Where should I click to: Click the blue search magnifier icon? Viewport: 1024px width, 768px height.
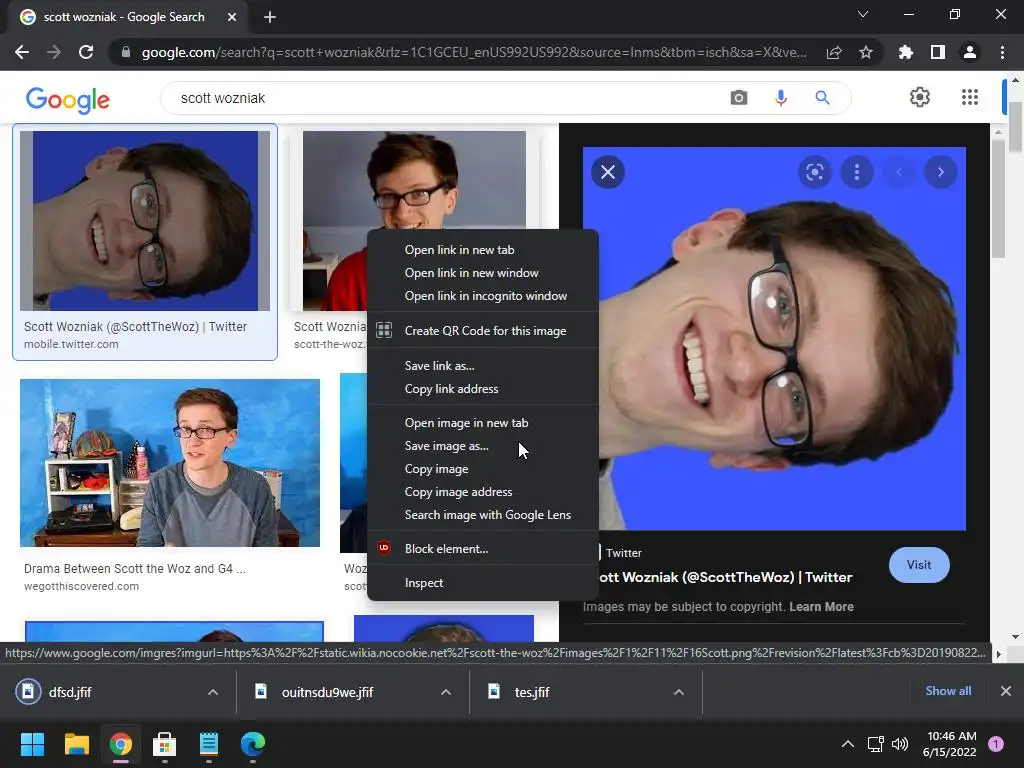point(822,98)
